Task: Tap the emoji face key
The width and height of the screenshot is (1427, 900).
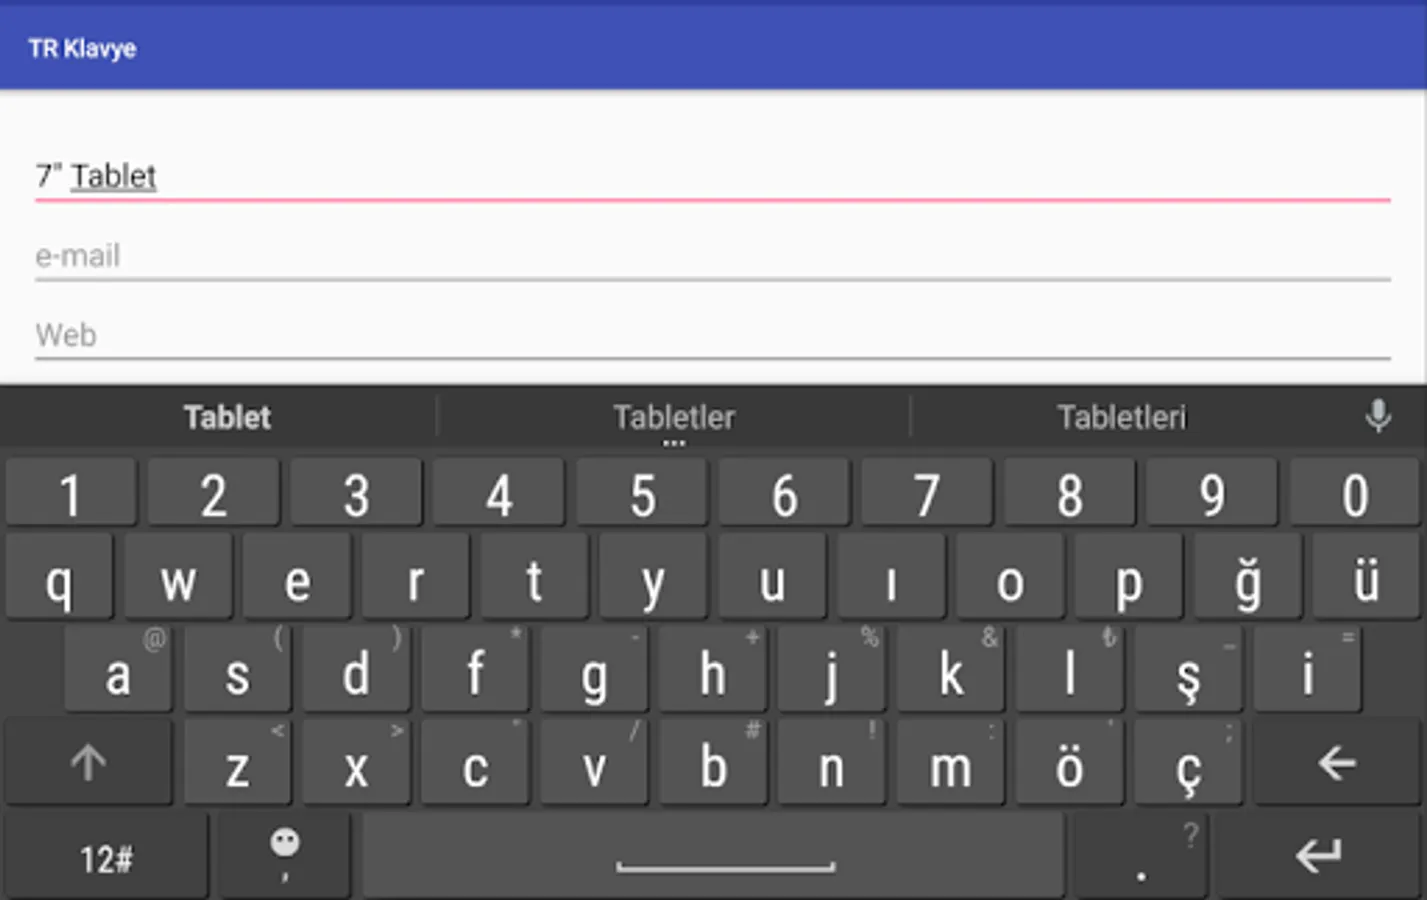Action: pyautogui.click(x=285, y=856)
